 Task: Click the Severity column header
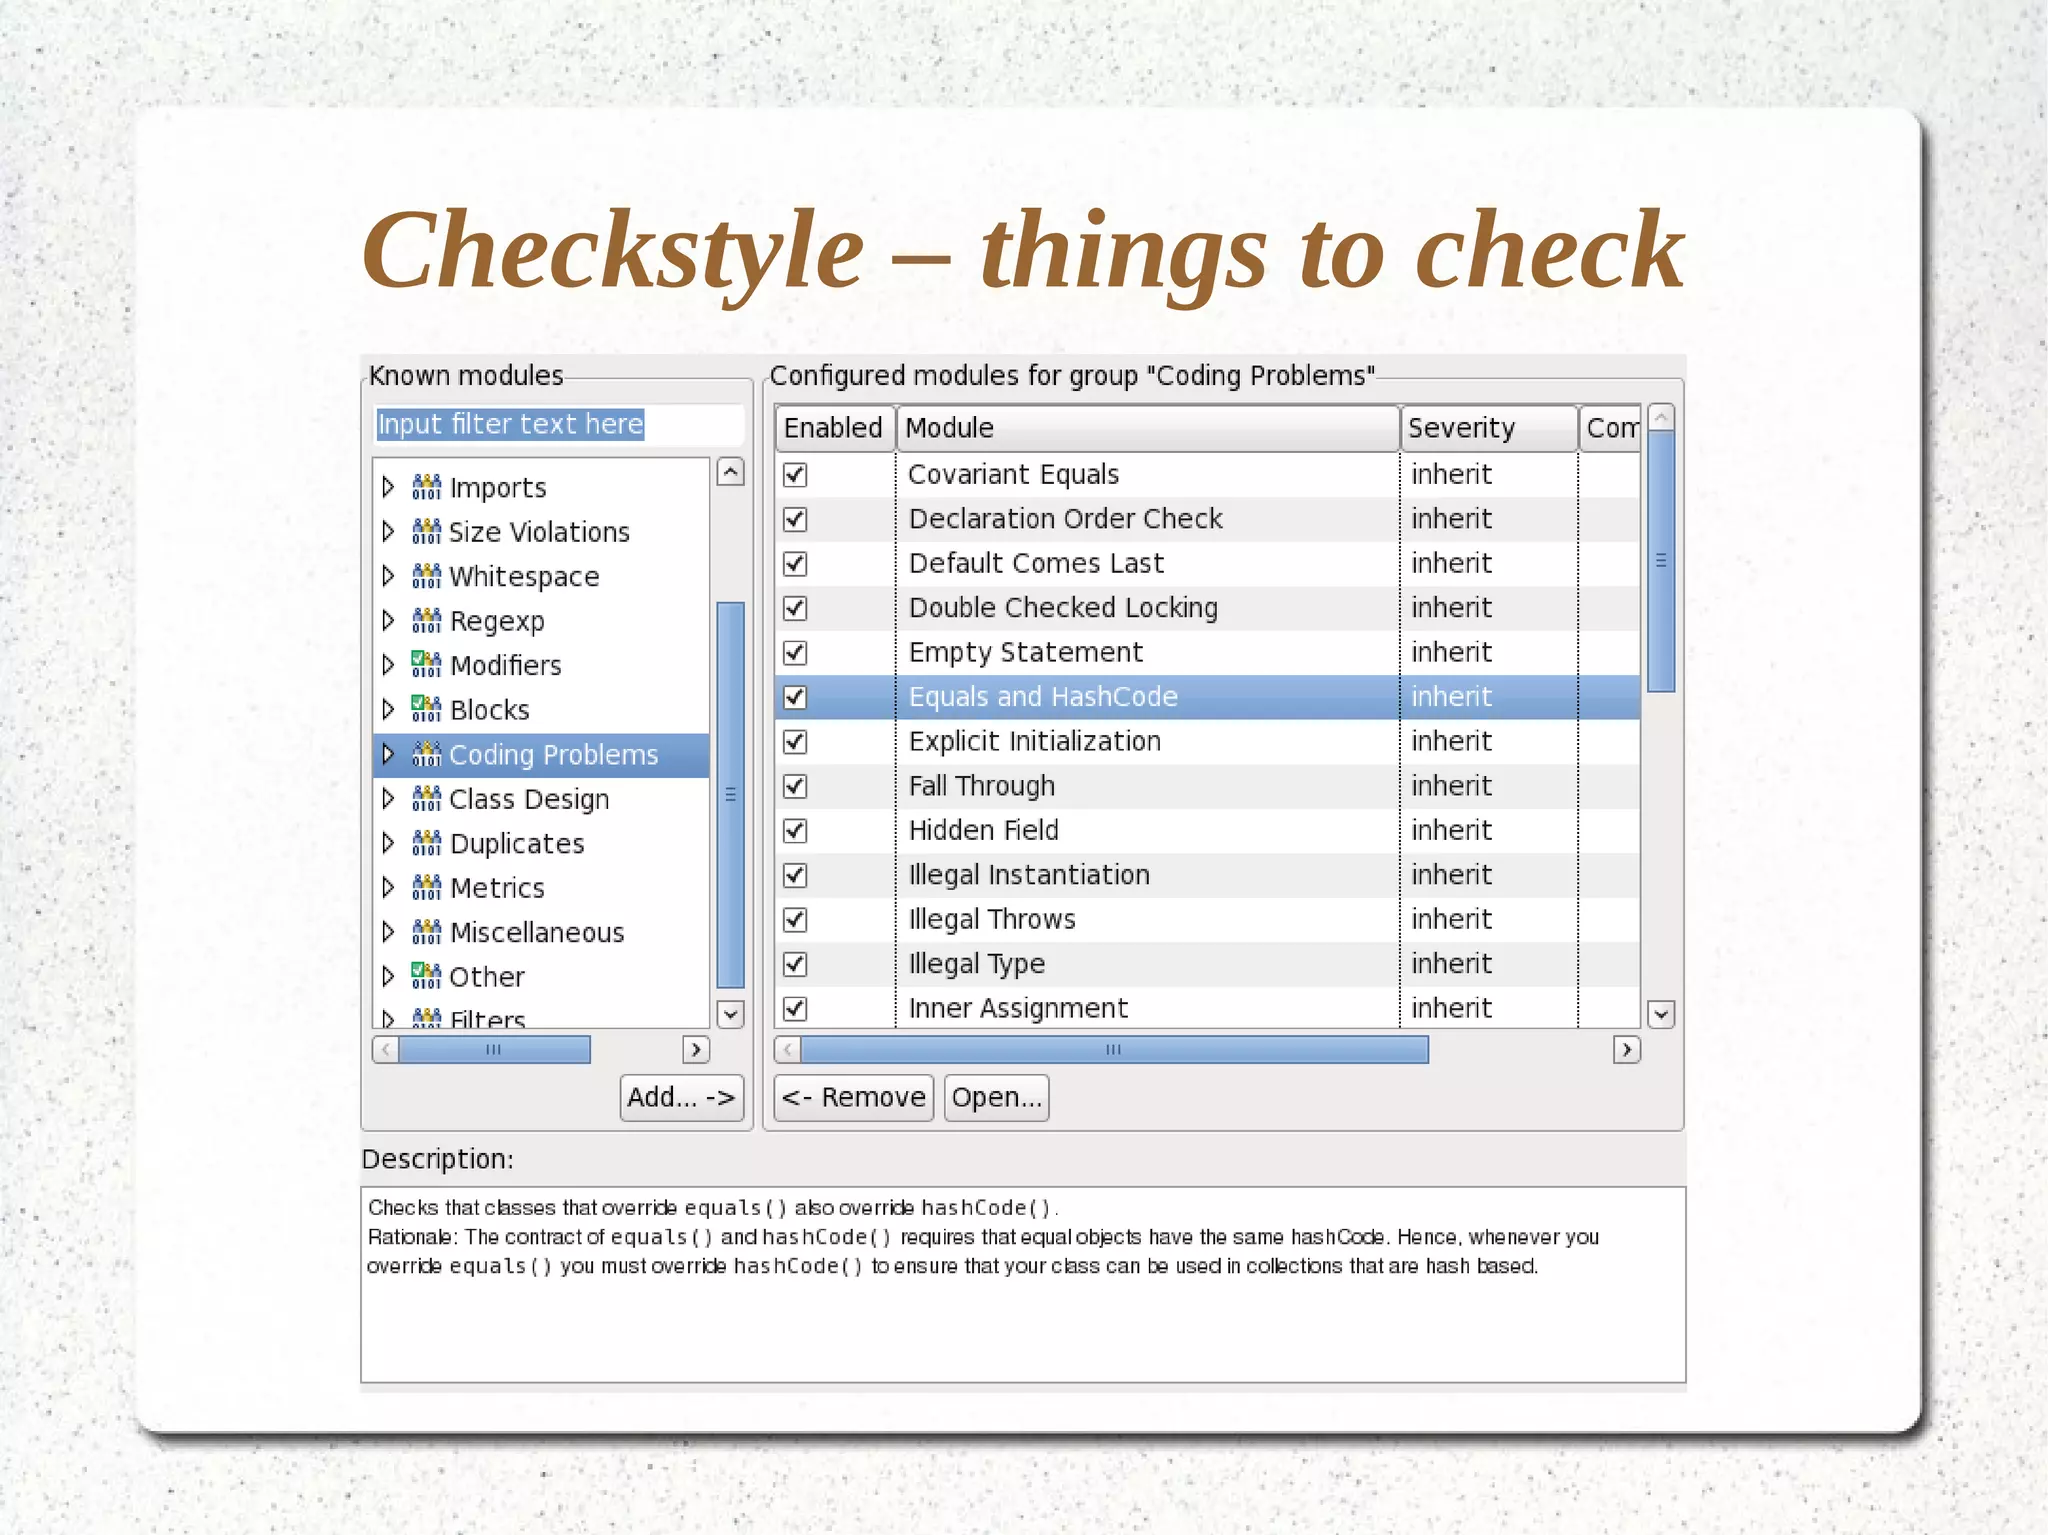click(x=1487, y=428)
